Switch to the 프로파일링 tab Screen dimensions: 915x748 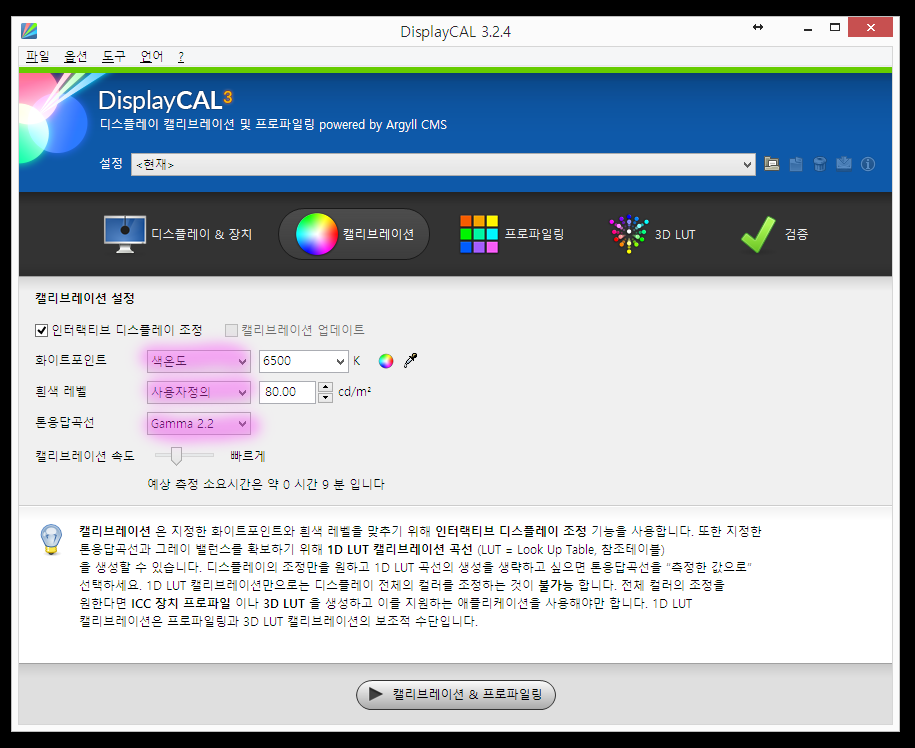click(x=512, y=234)
